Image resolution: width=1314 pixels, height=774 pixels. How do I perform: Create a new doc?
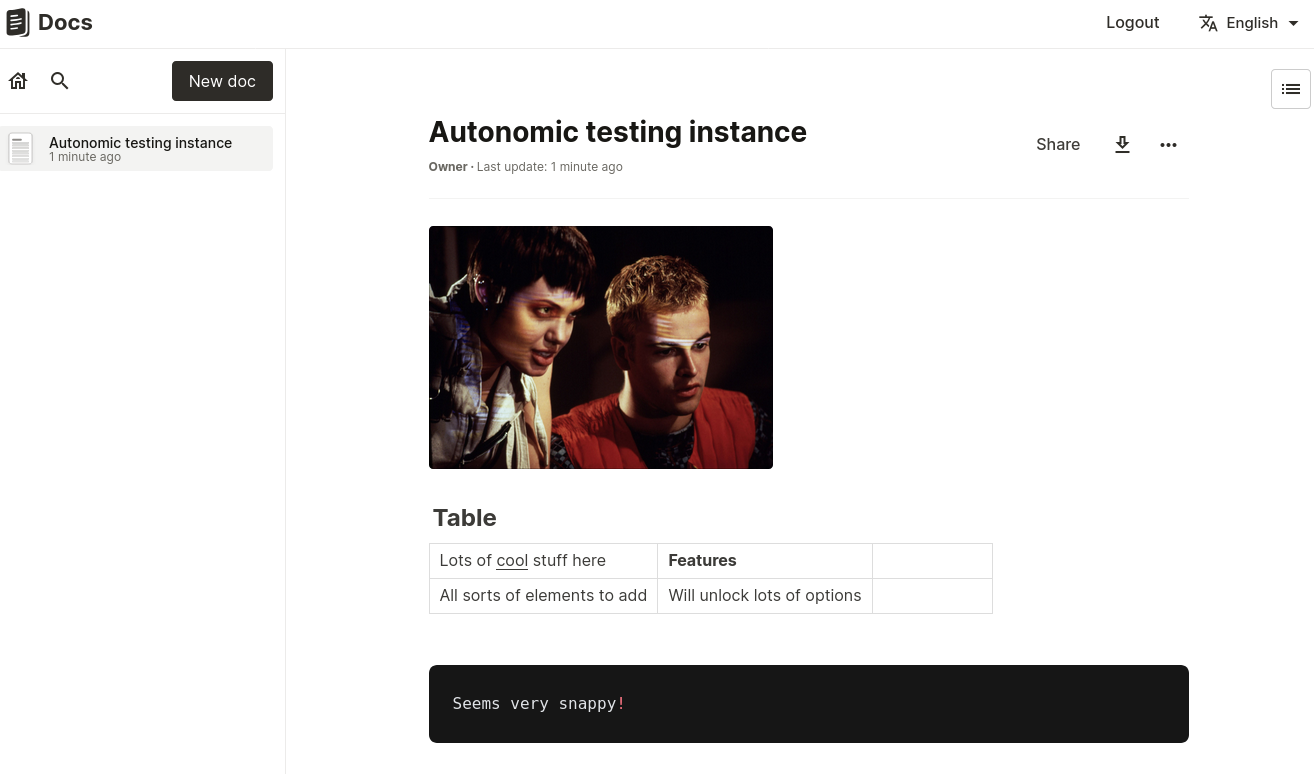(222, 81)
